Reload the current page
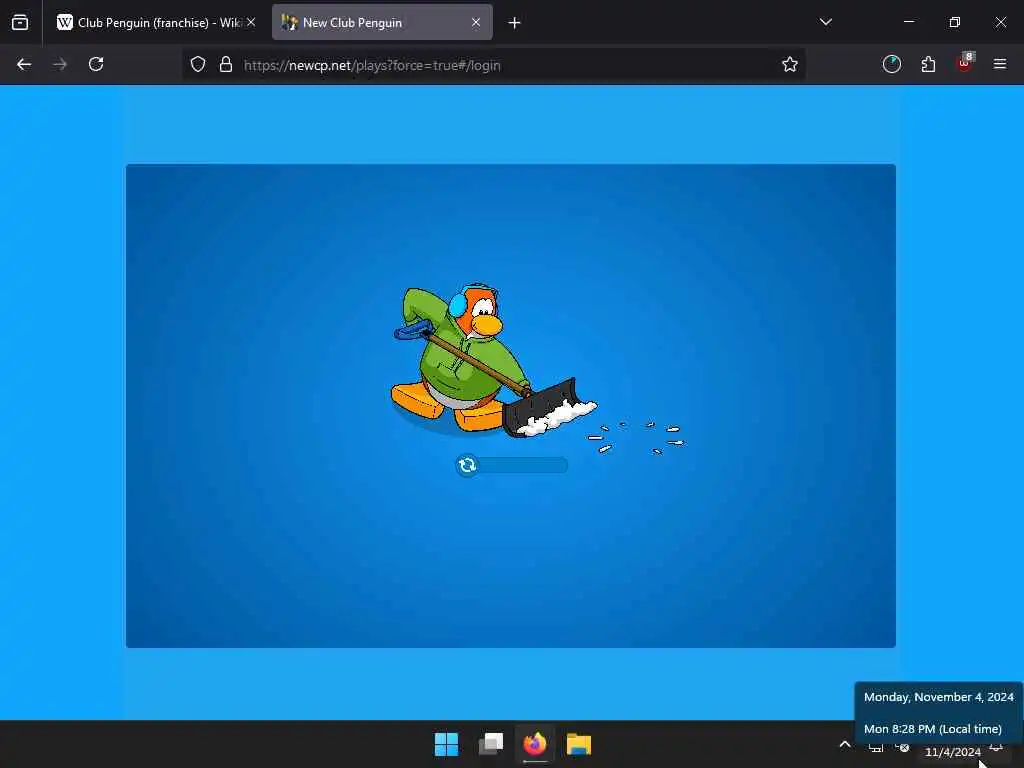1024x768 pixels. 96,64
